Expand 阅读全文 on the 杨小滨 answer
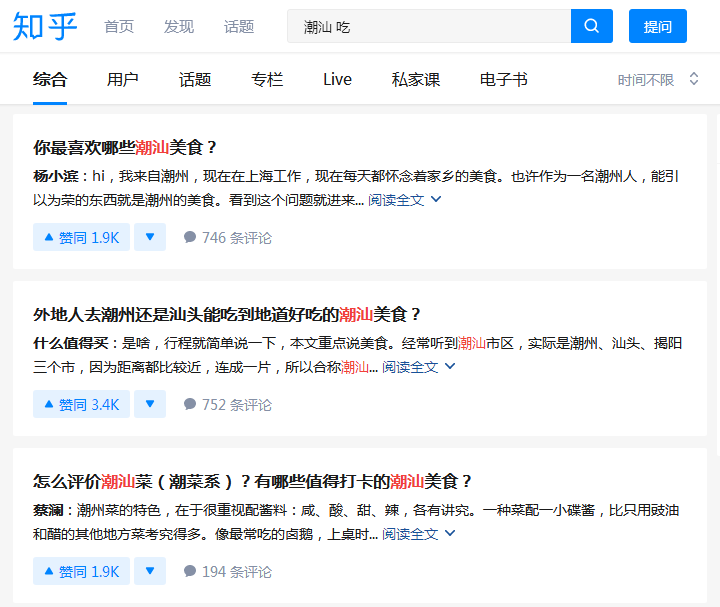 coord(404,200)
